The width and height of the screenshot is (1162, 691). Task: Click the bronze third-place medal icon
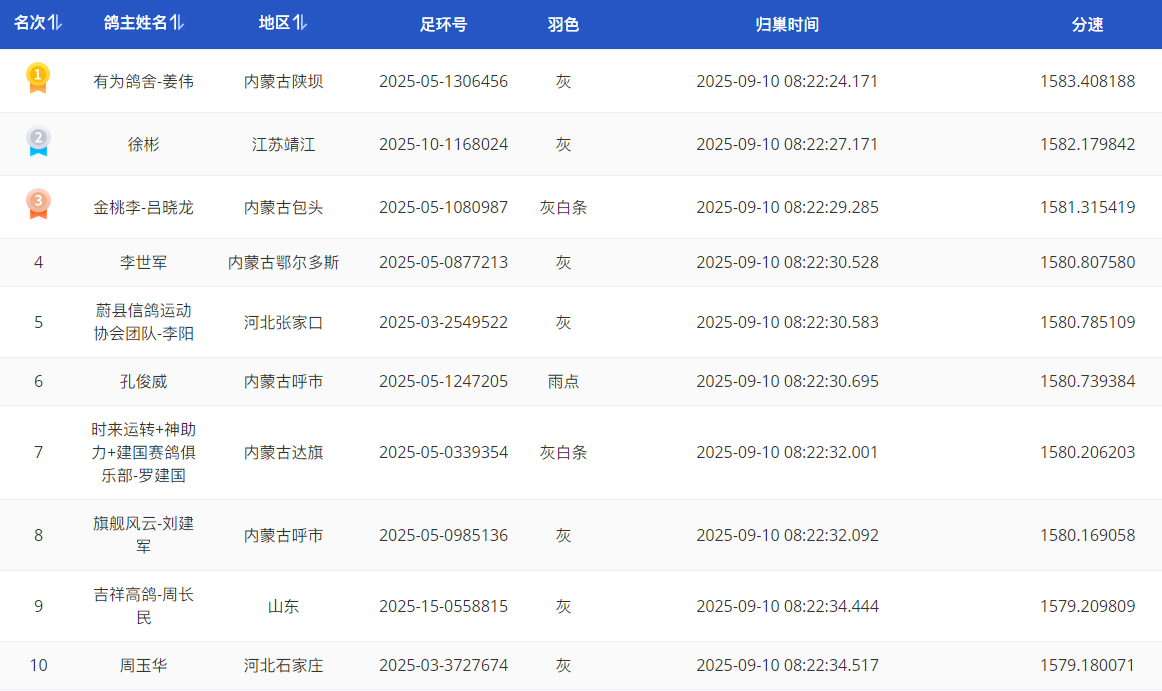(38, 205)
